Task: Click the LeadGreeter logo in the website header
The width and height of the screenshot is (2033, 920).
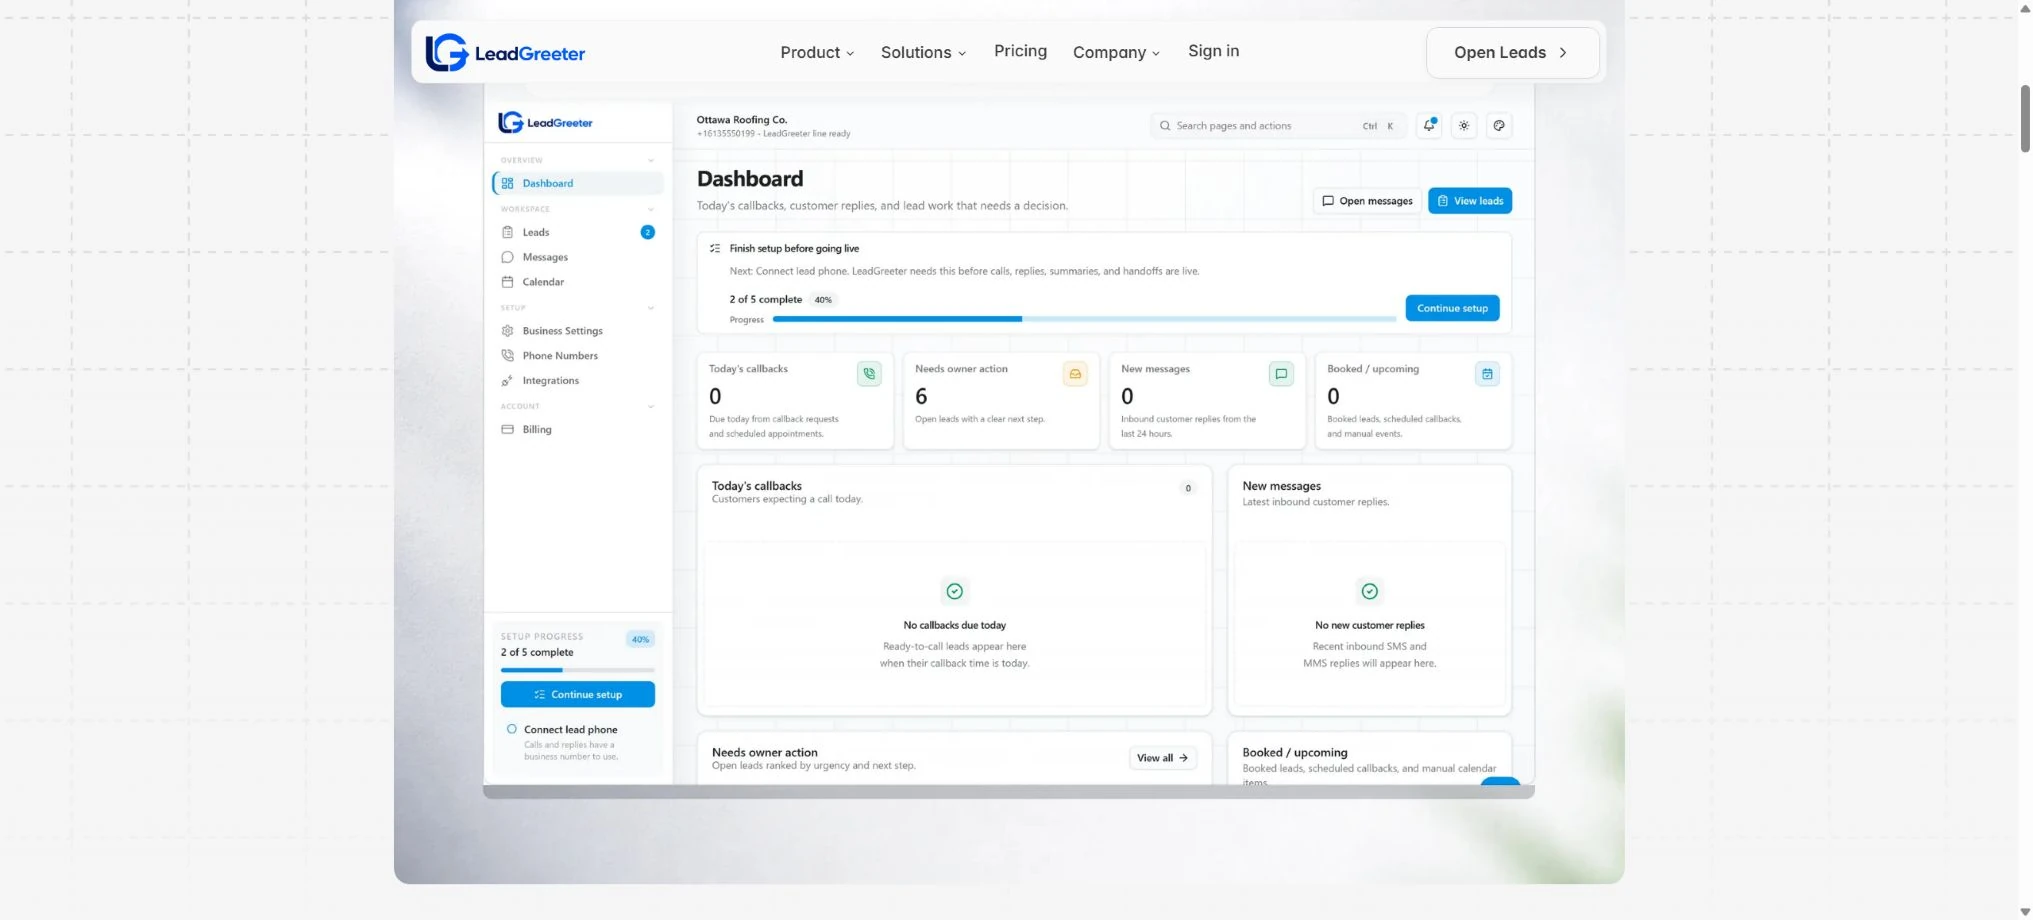Action: coord(505,53)
